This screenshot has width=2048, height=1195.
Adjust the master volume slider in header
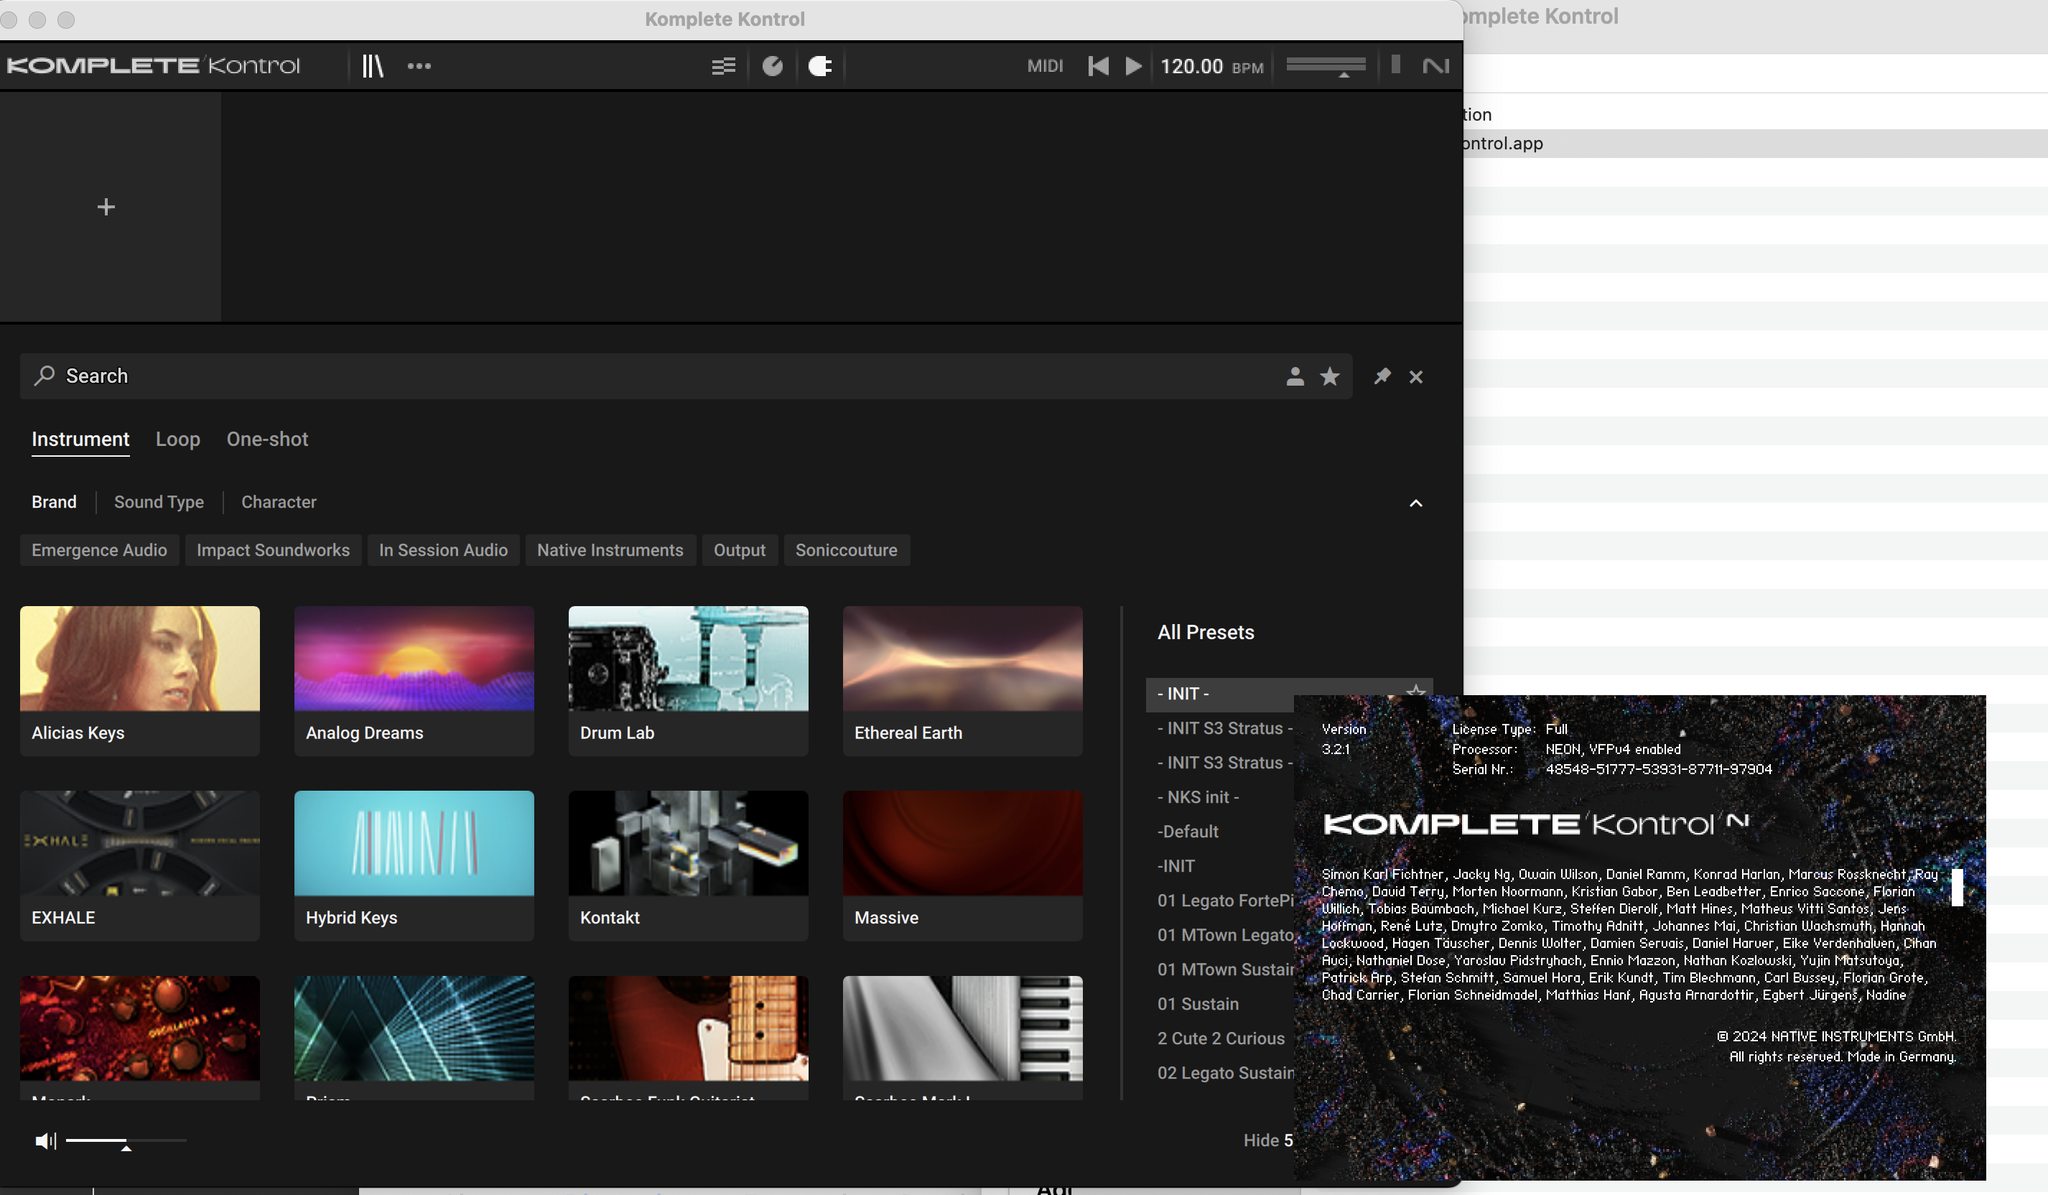(1326, 66)
